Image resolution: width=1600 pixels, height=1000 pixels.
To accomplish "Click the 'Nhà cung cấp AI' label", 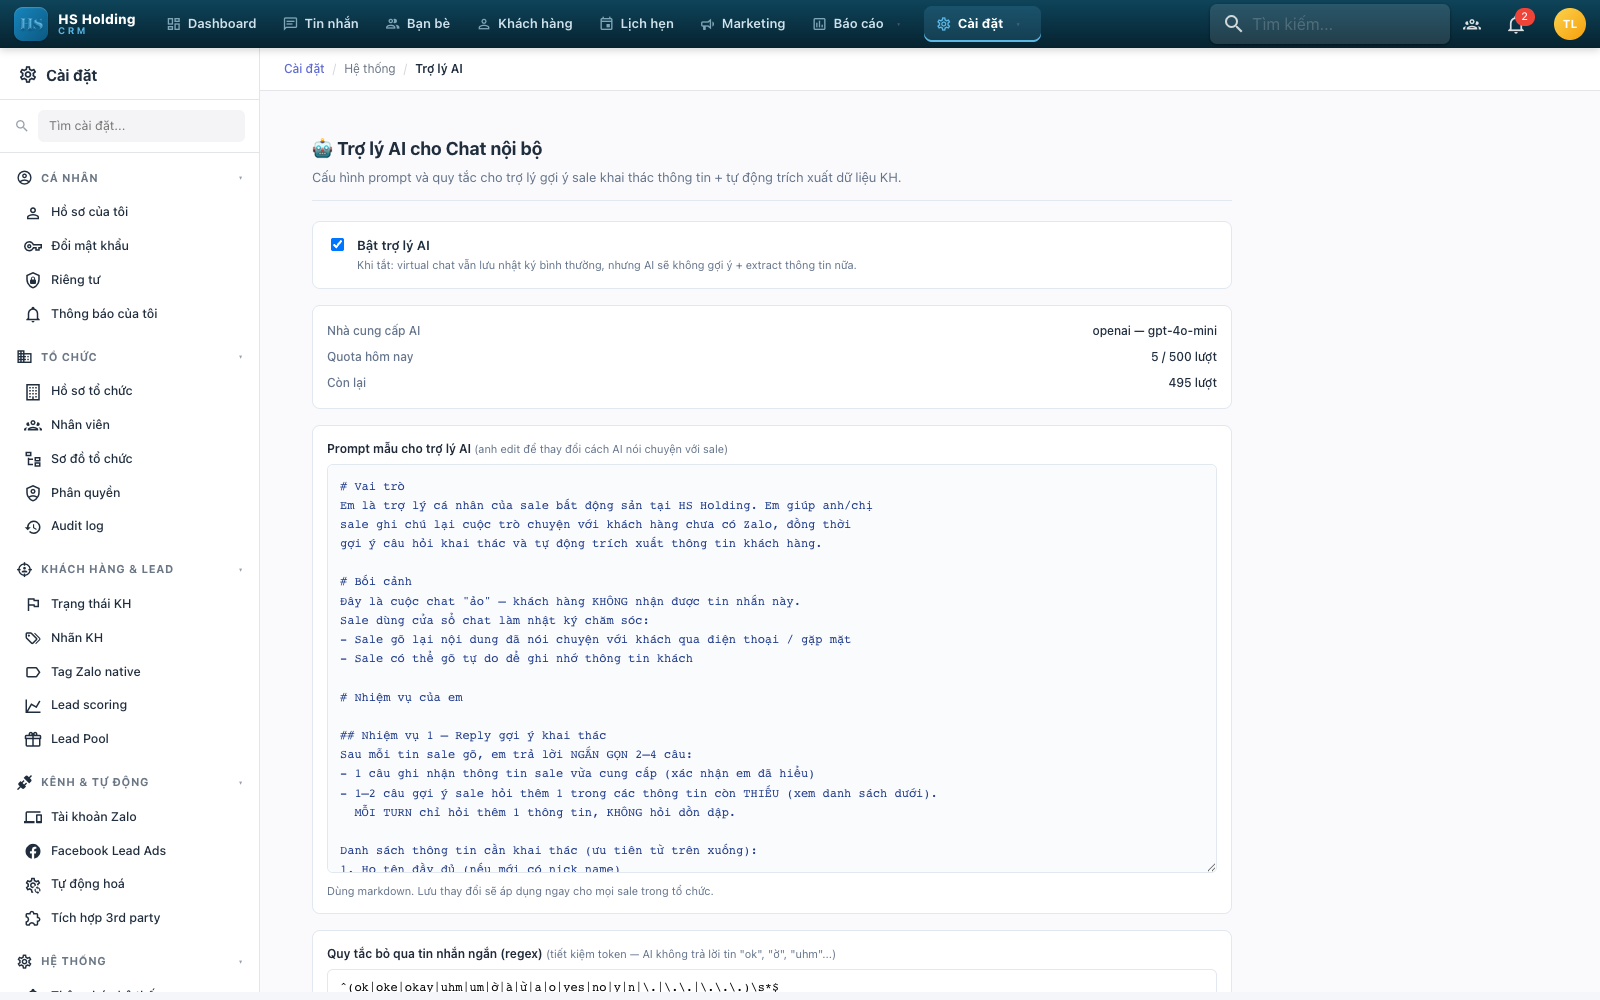I will tap(374, 331).
